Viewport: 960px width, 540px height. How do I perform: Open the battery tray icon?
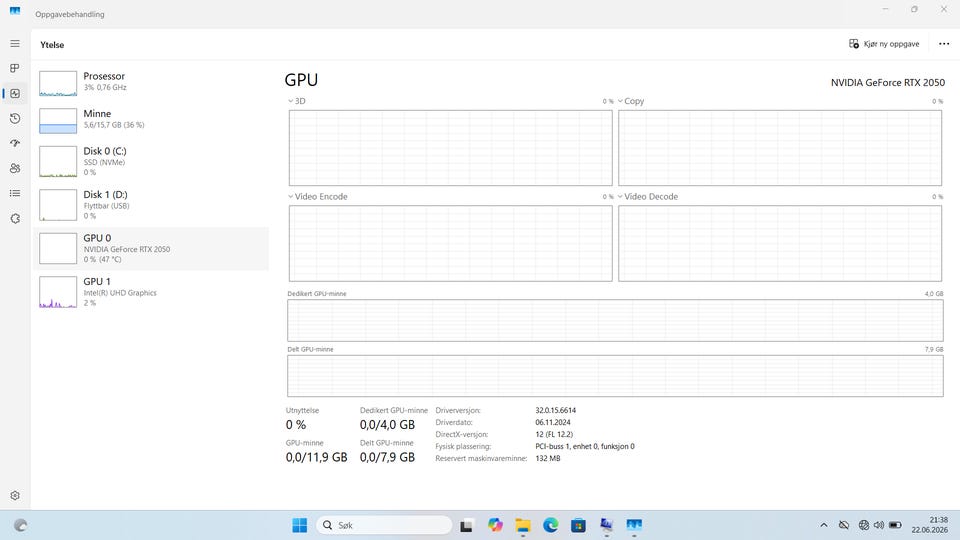[895, 525]
